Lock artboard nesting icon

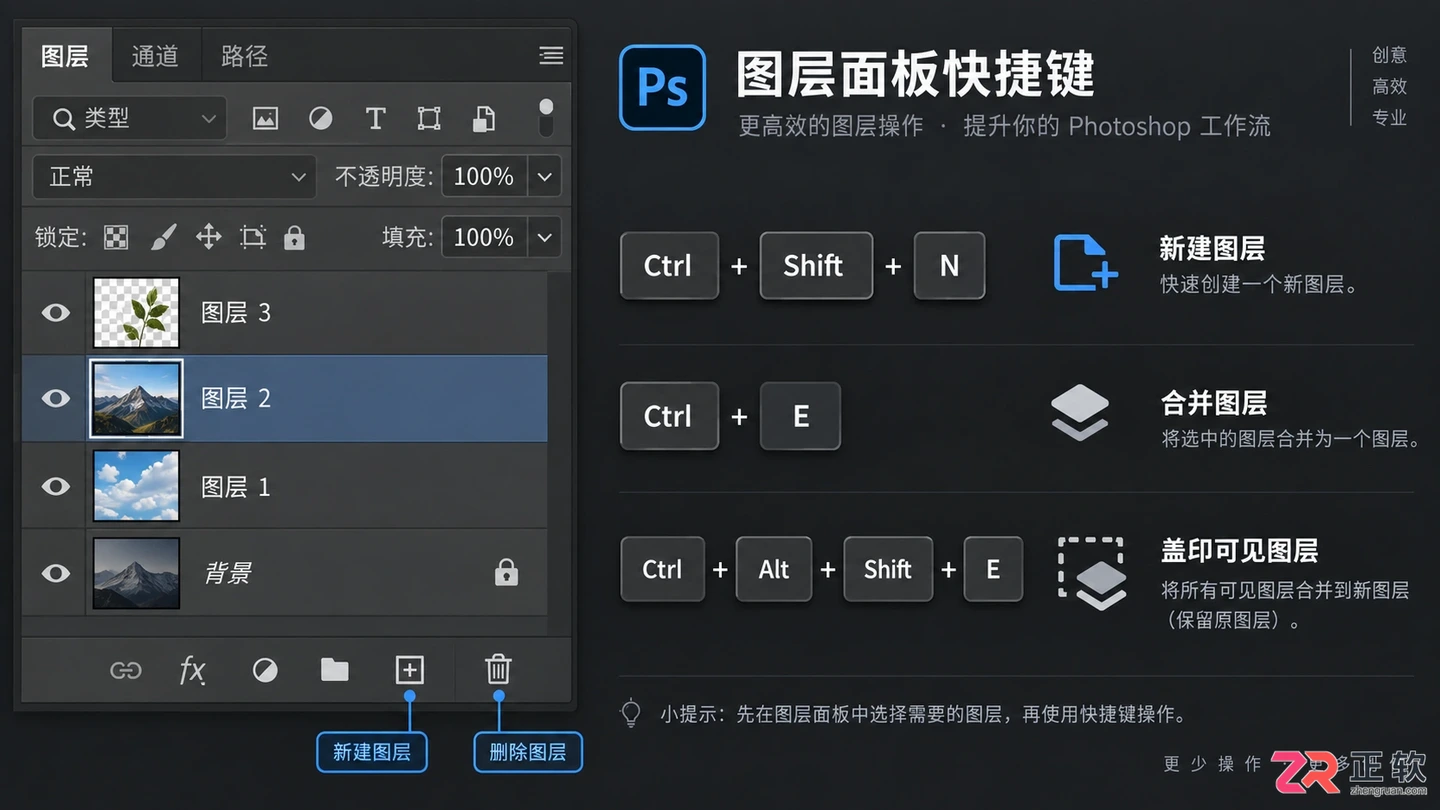(x=253, y=237)
